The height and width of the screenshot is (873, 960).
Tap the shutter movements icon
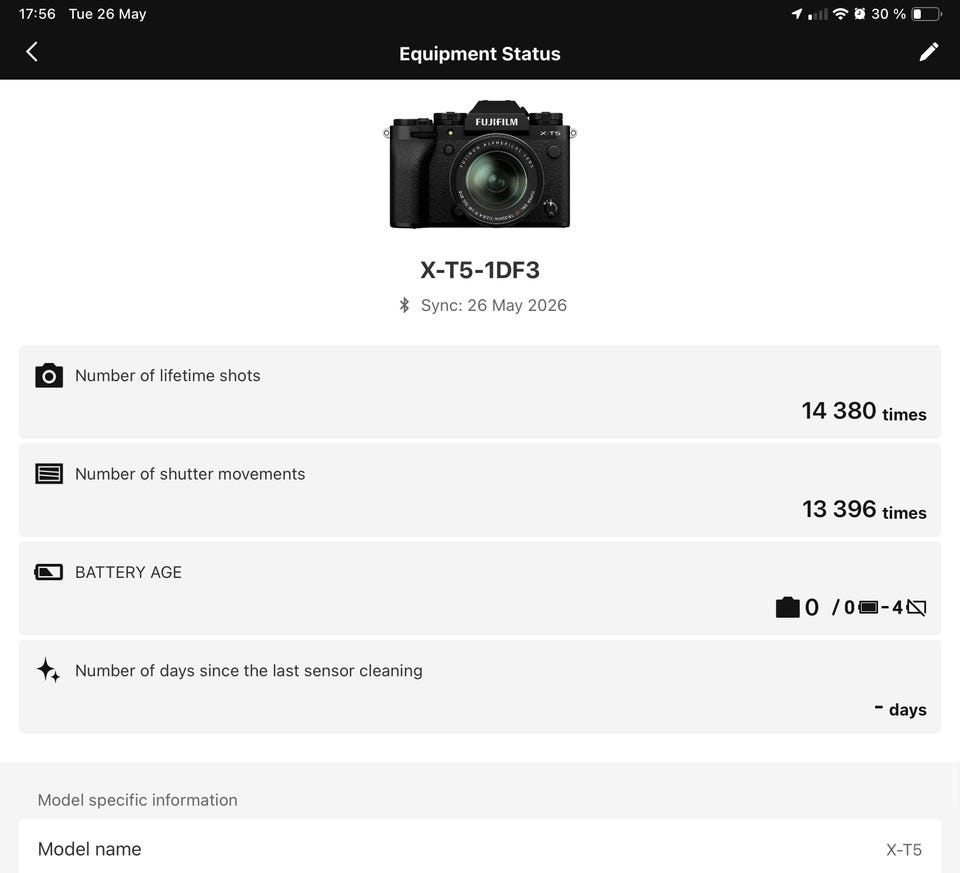point(49,474)
